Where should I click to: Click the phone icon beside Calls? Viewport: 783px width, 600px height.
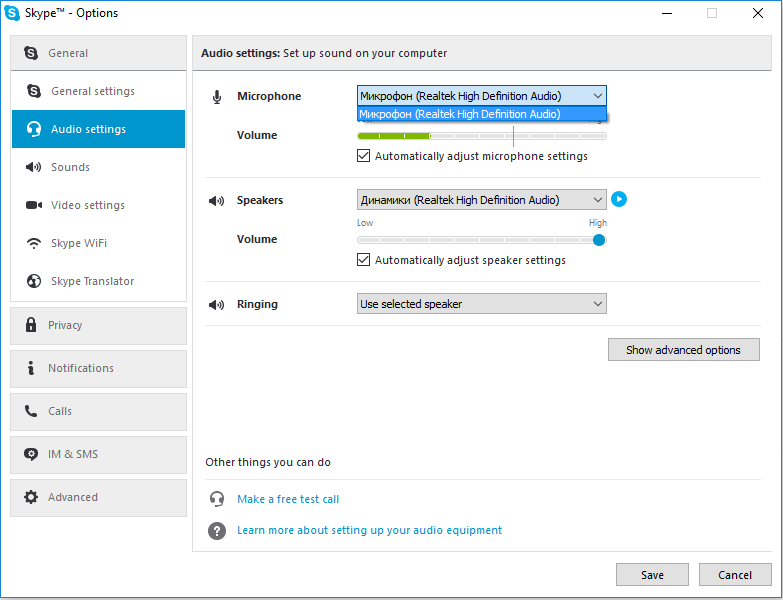click(31, 411)
